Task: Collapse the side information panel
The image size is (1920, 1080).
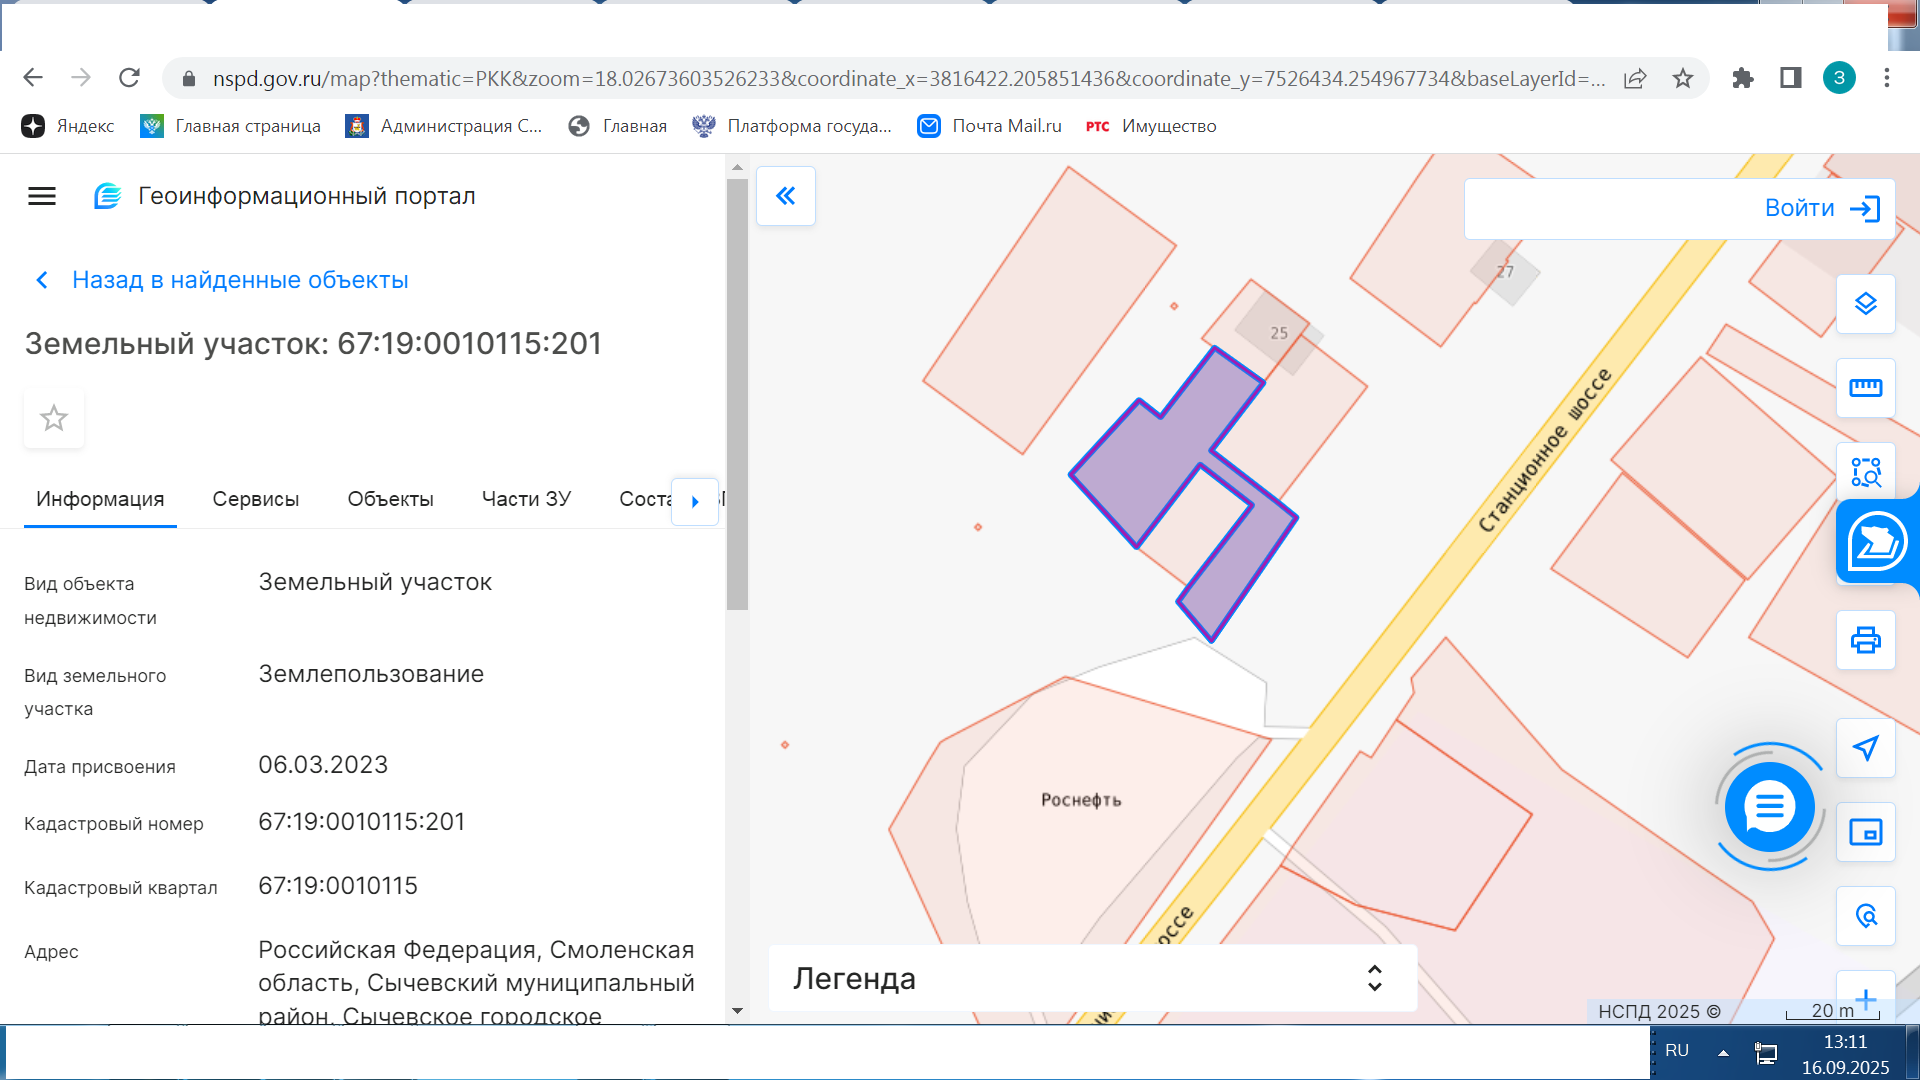Action: pos(786,196)
